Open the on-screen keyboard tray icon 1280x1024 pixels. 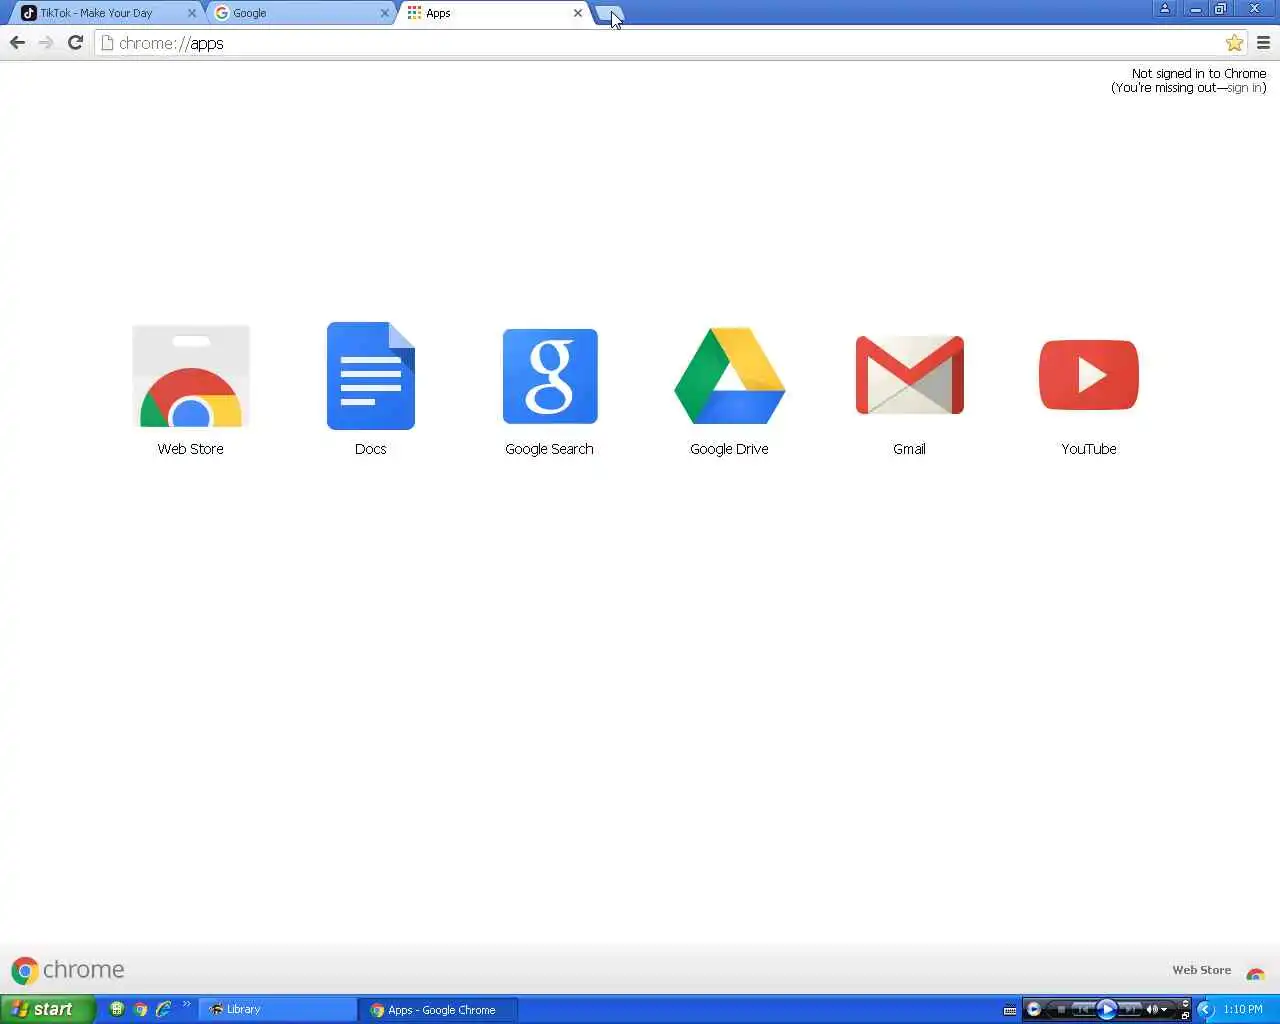(1010, 1010)
